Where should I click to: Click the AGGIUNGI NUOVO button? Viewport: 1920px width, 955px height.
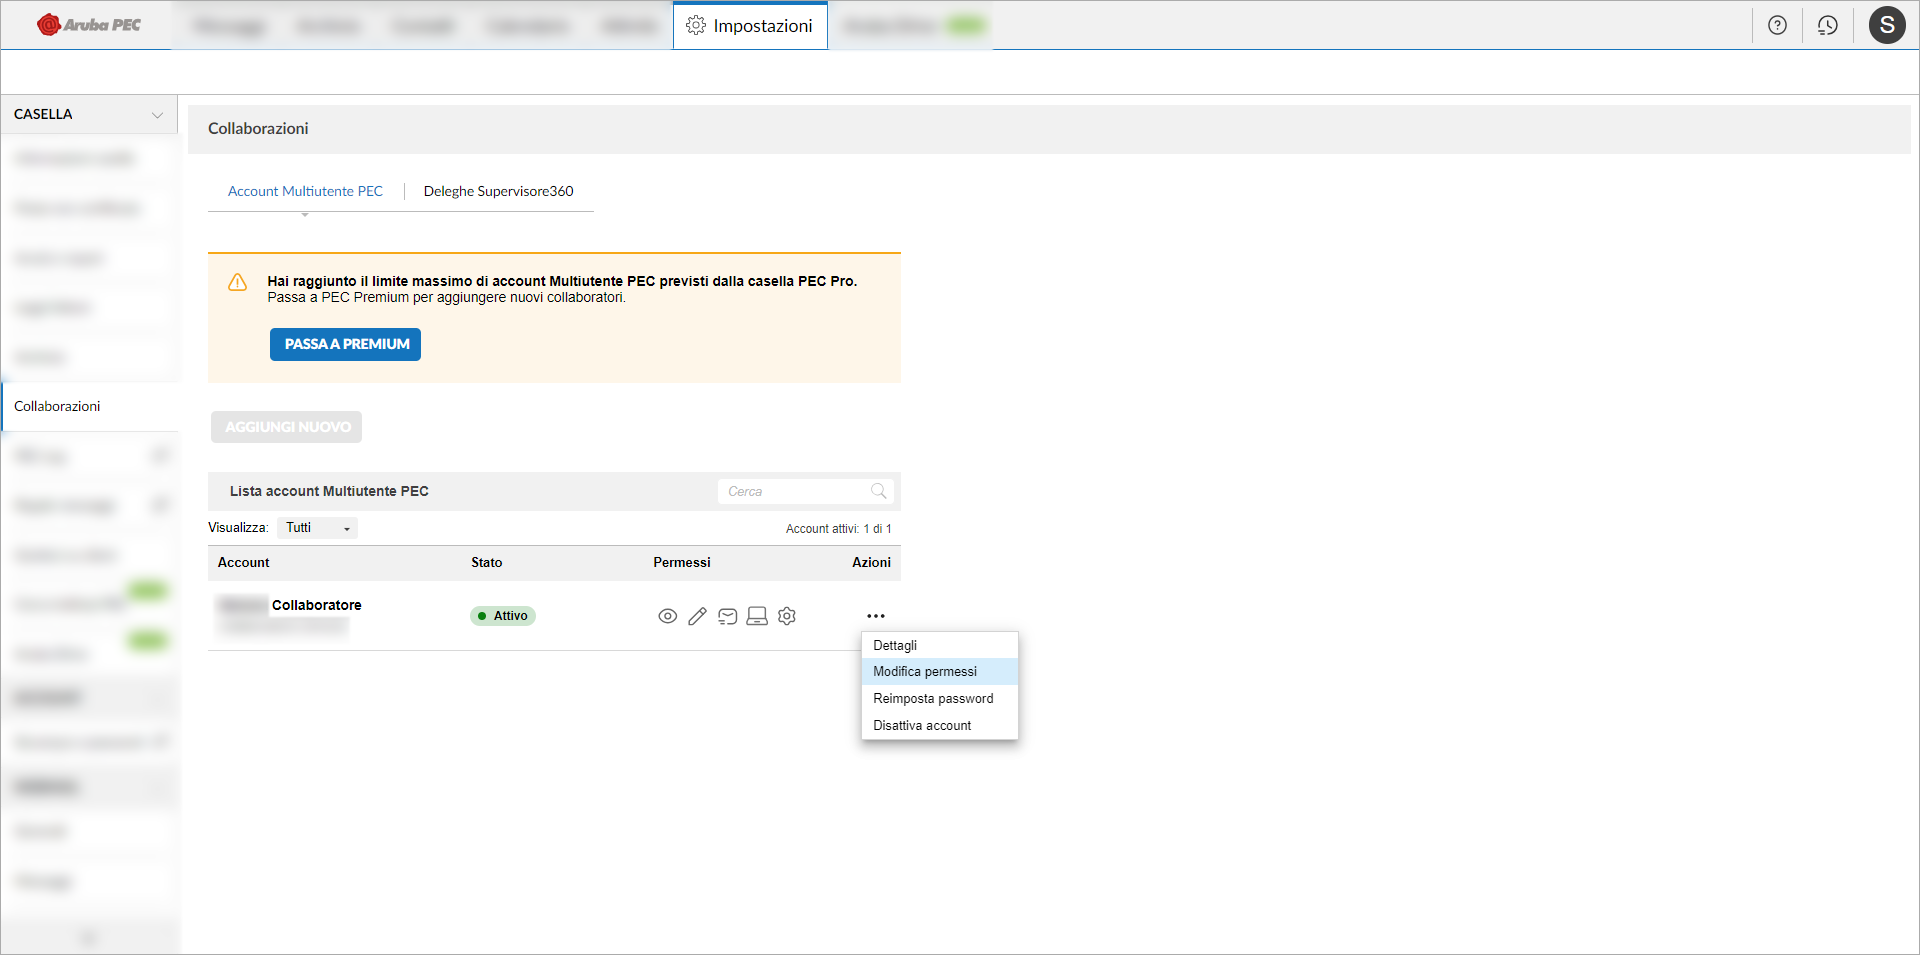(x=286, y=427)
